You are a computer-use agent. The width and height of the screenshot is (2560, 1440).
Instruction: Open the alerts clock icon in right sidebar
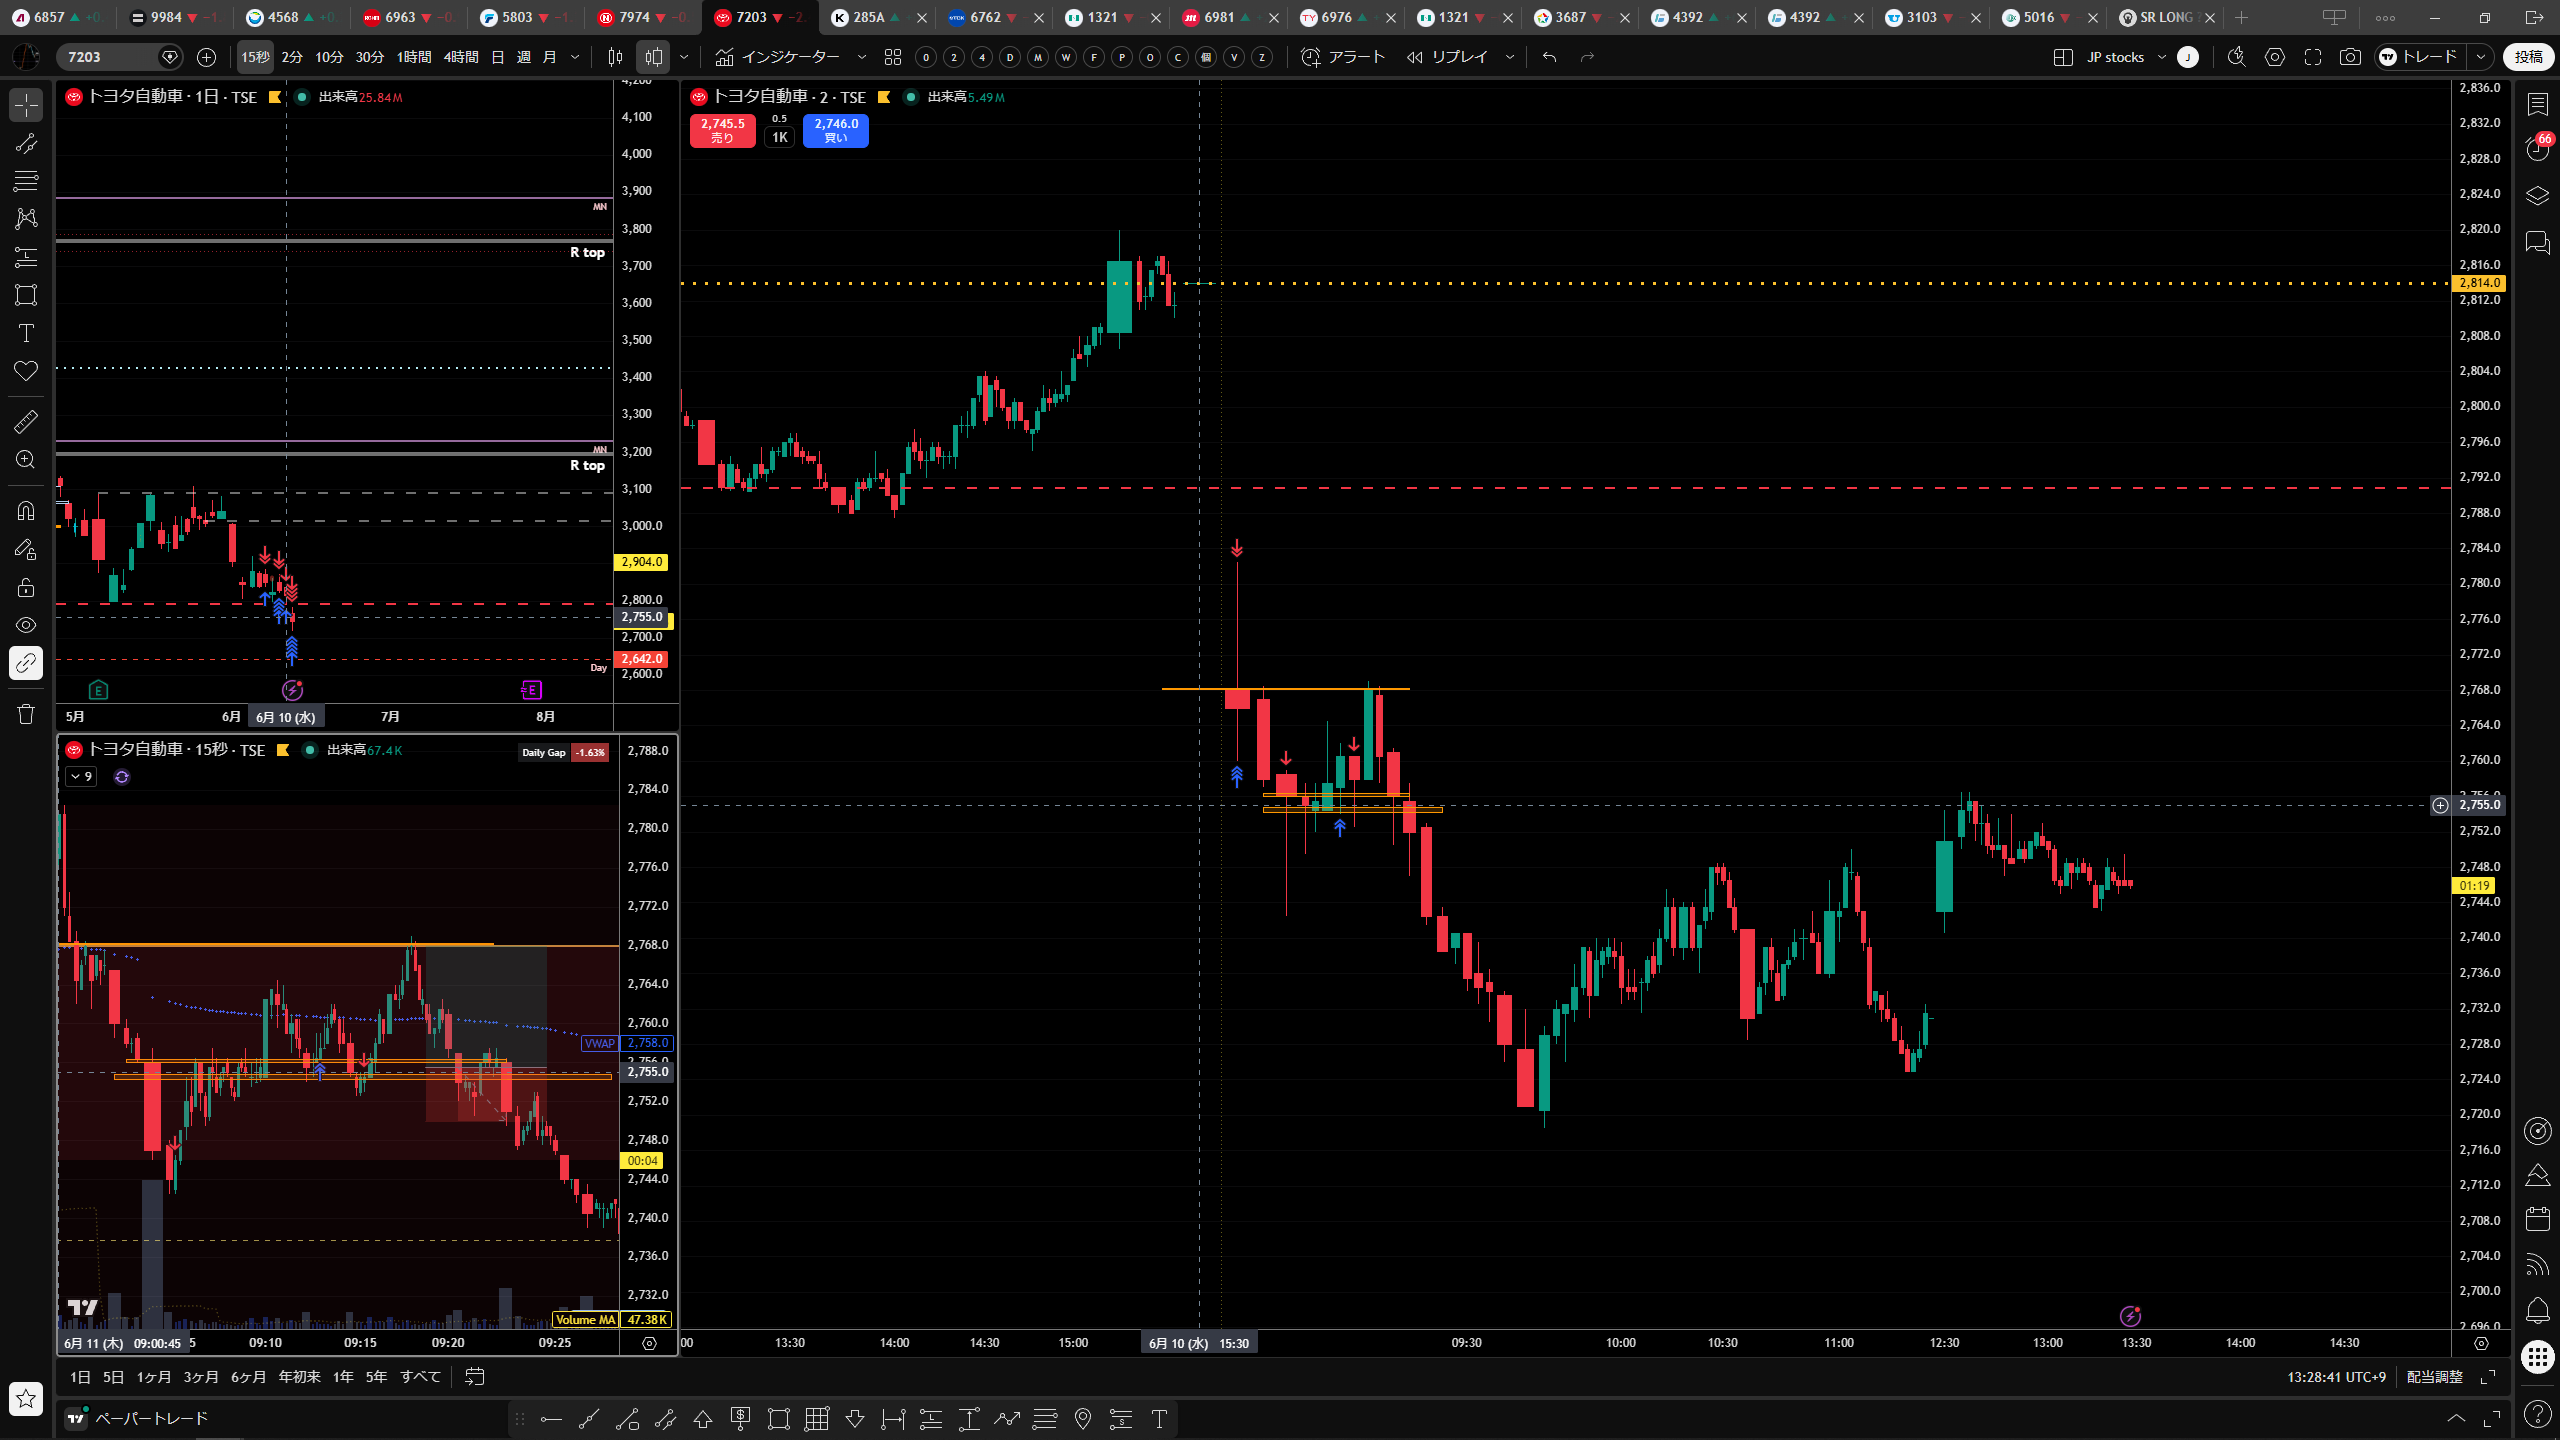pyautogui.click(x=2537, y=148)
